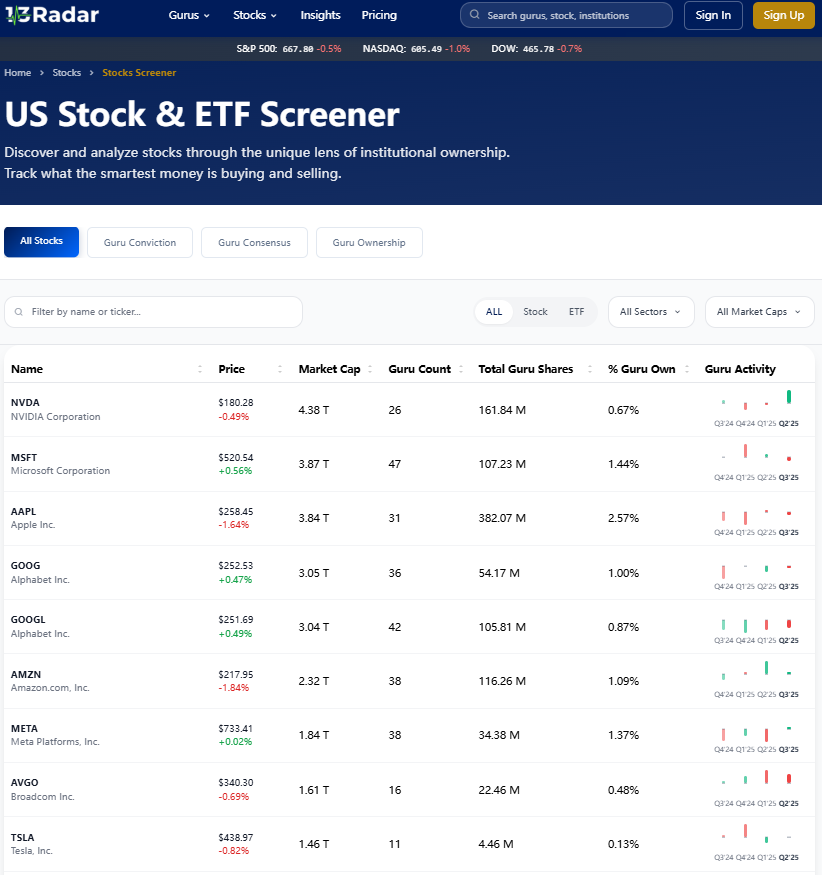Switch to Guru Conviction tab

pyautogui.click(x=140, y=242)
